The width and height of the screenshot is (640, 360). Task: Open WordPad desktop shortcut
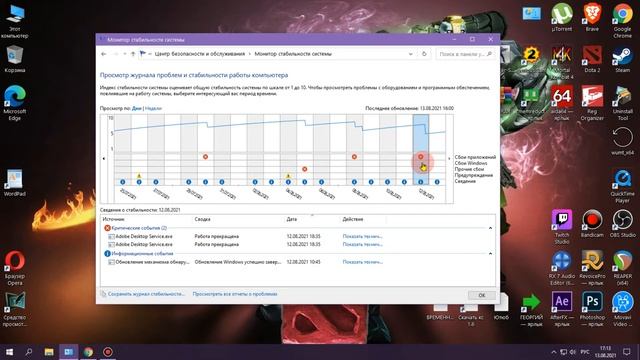(15, 182)
